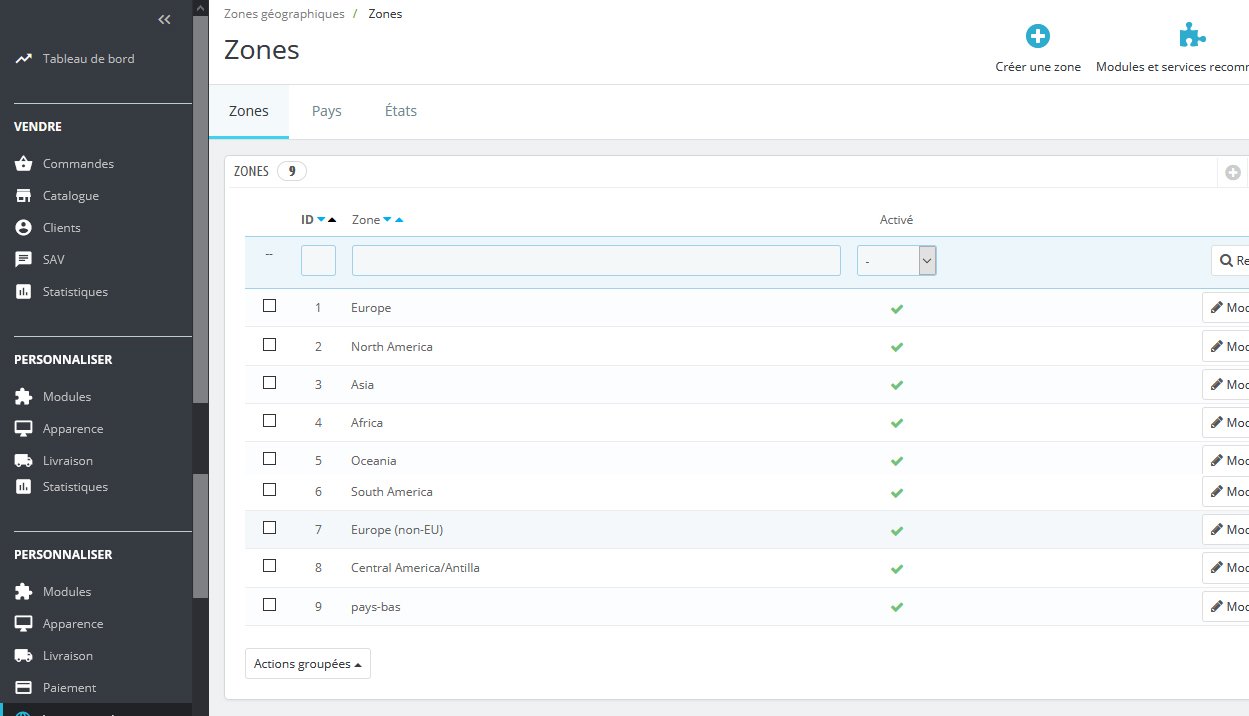This screenshot has height=716, width=1249.
Task: Expand the Actions groupées menu
Action: point(307,664)
